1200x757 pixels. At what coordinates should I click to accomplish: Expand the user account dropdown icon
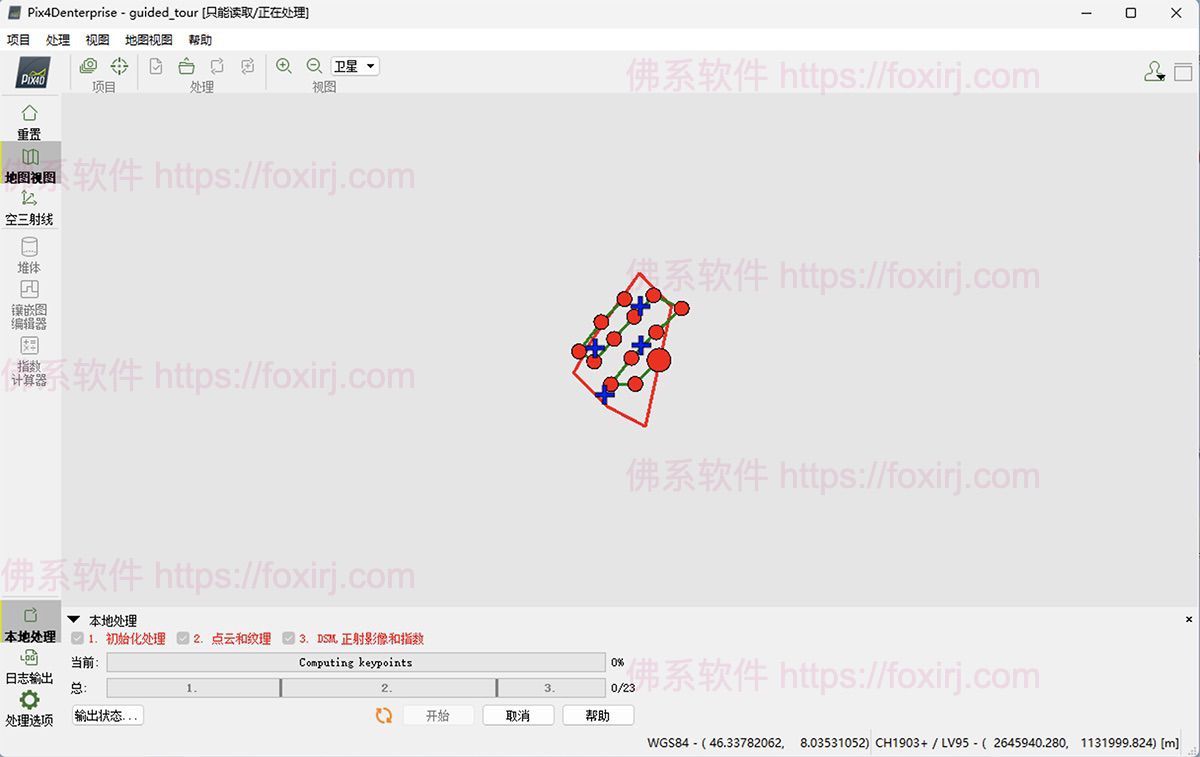(1154, 72)
